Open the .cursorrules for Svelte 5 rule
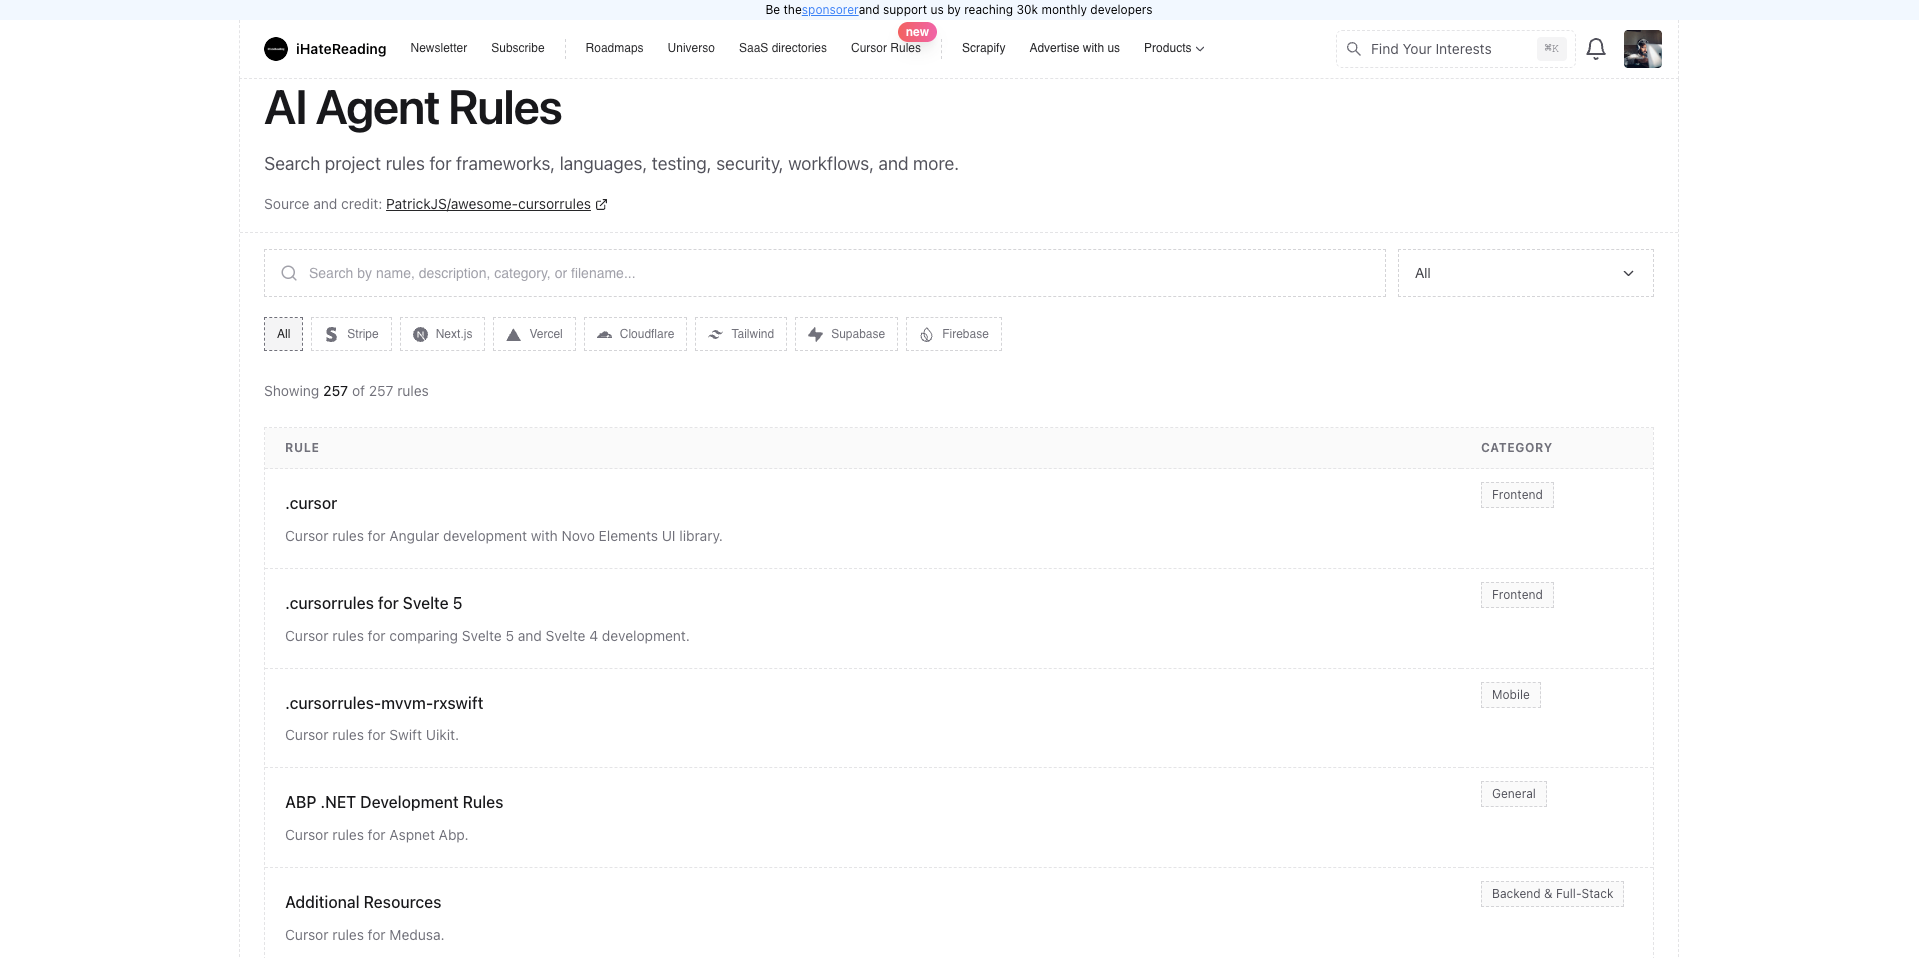Image resolution: width=1919 pixels, height=958 pixels. coord(373,603)
